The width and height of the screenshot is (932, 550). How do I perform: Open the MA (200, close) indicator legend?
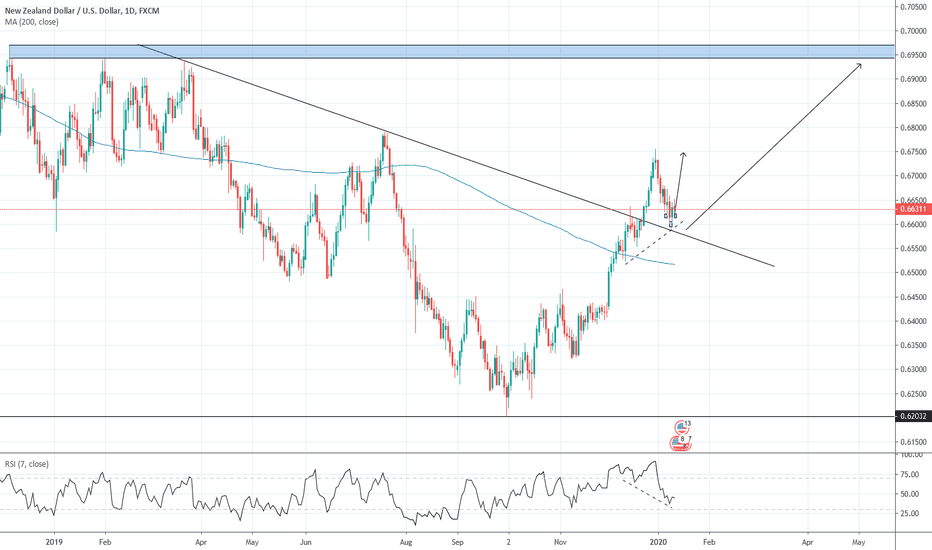(x=31, y=19)
